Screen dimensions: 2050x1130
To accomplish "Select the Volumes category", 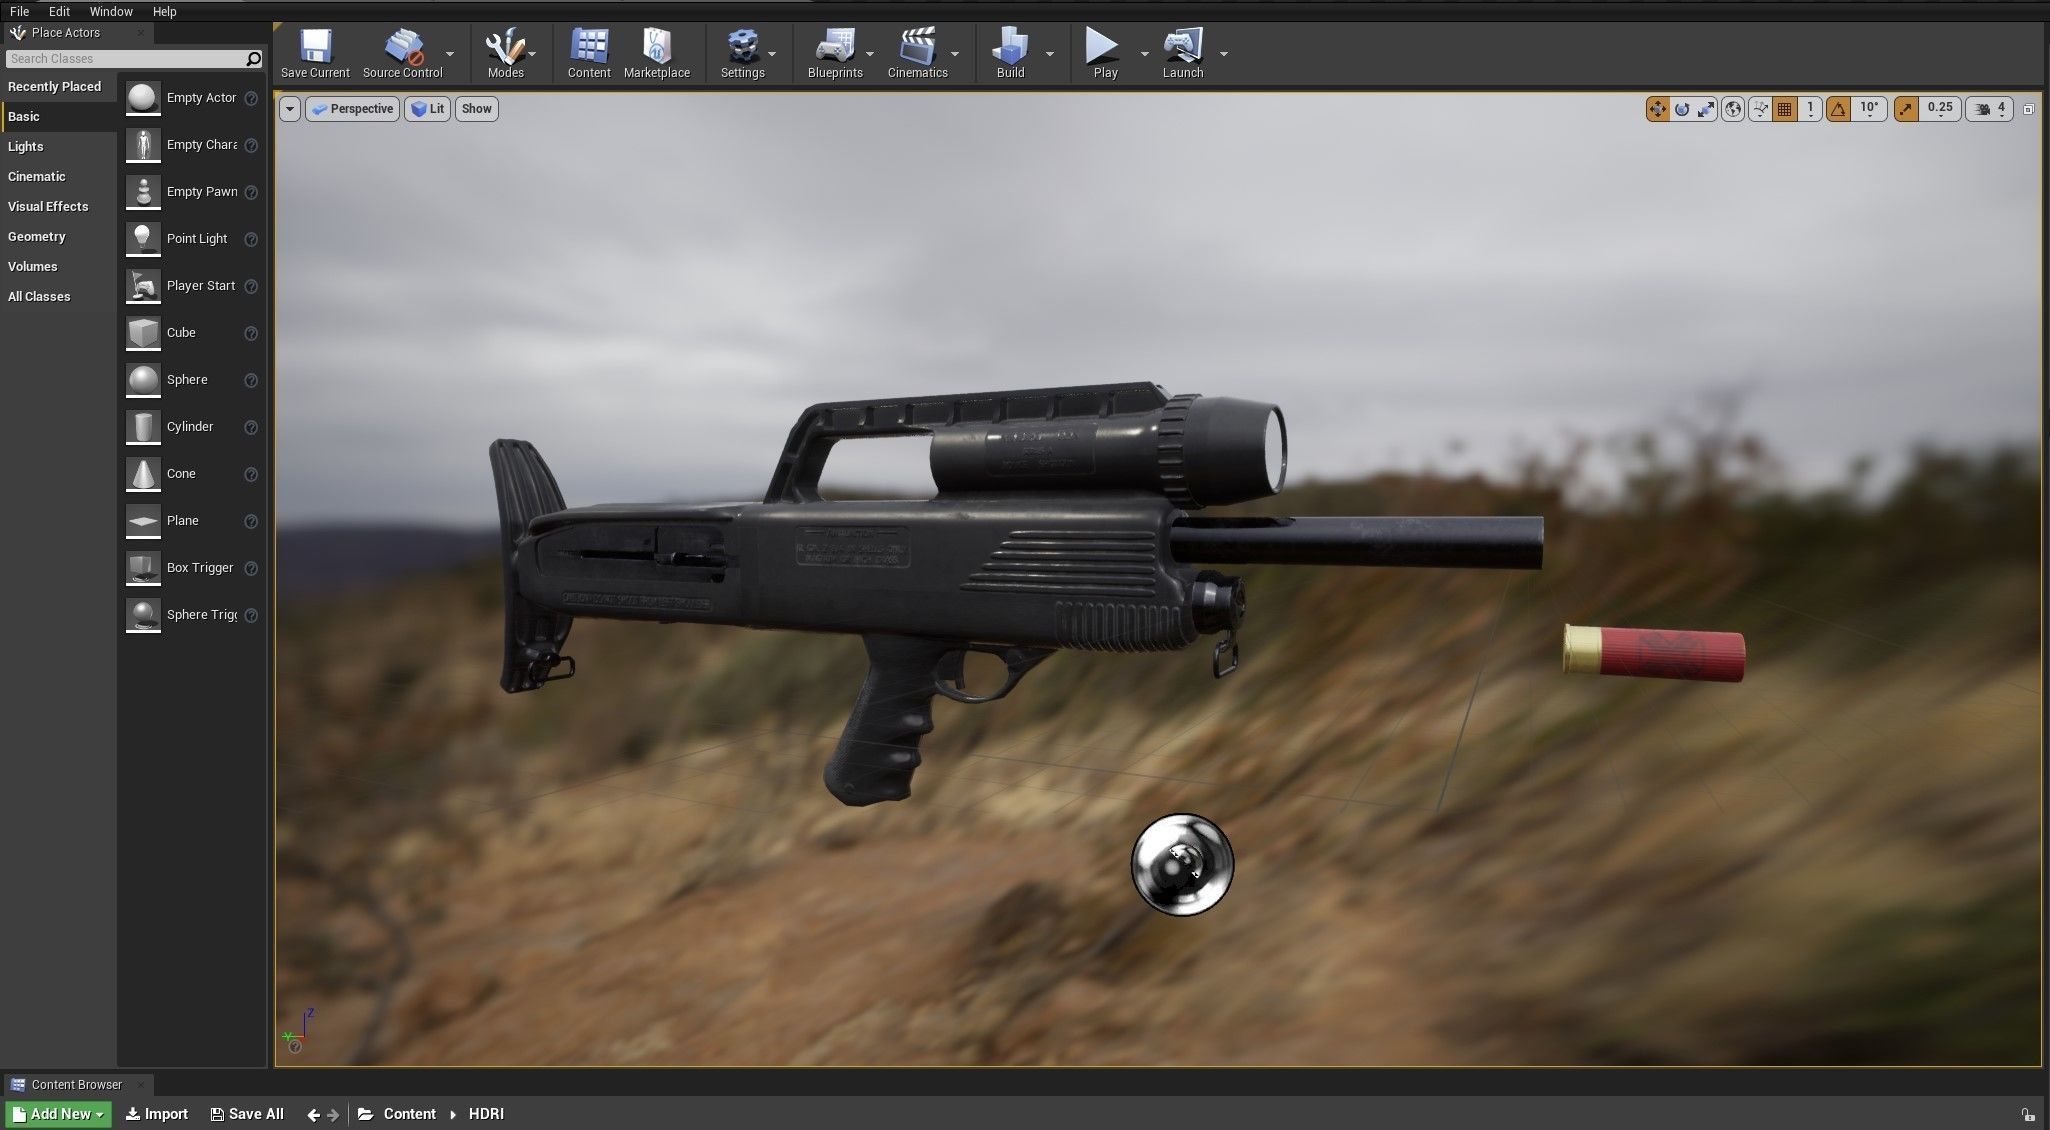I will point(33,267).
